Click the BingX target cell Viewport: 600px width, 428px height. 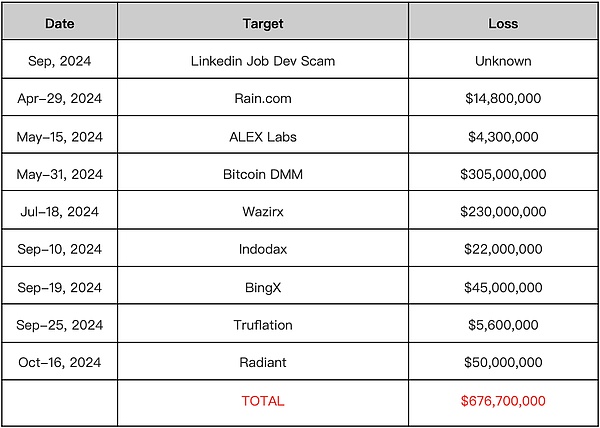(262, 287)
